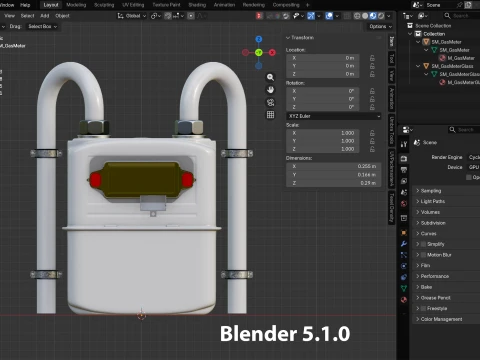This screenshot has width=480, height=360.
Task: Click the zoom view magnifier icon in viewport
Action: pos(270,77)
